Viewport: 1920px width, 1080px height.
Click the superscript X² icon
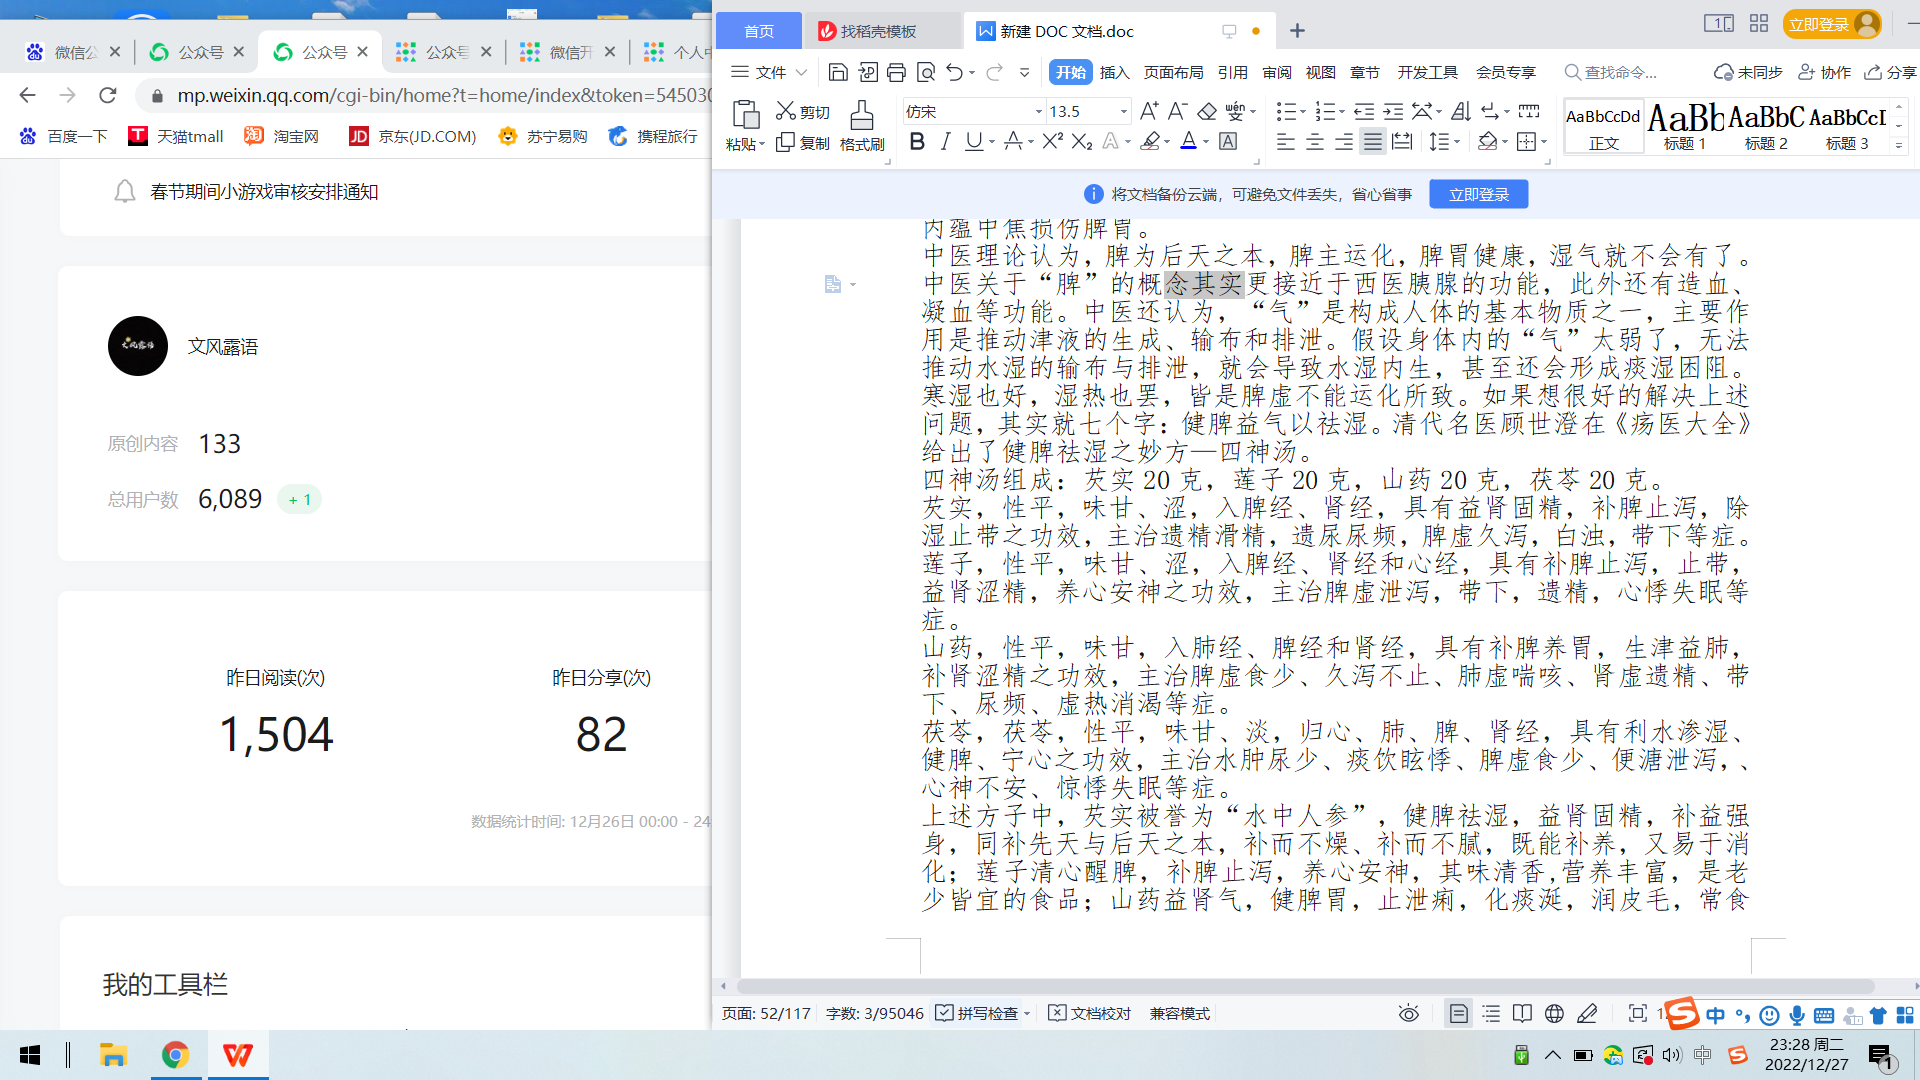(x=1052, y=142)
